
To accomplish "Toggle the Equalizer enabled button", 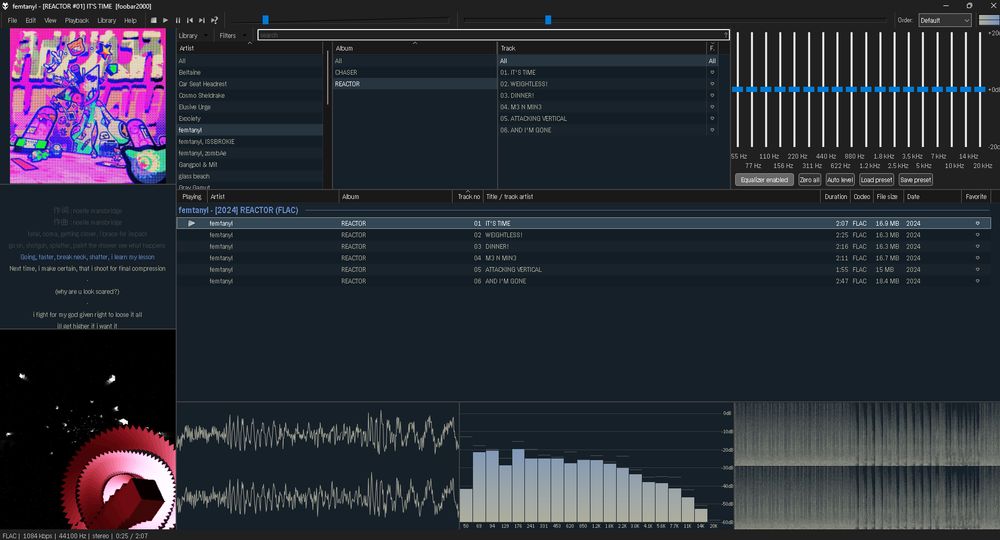I will point(764,180).
